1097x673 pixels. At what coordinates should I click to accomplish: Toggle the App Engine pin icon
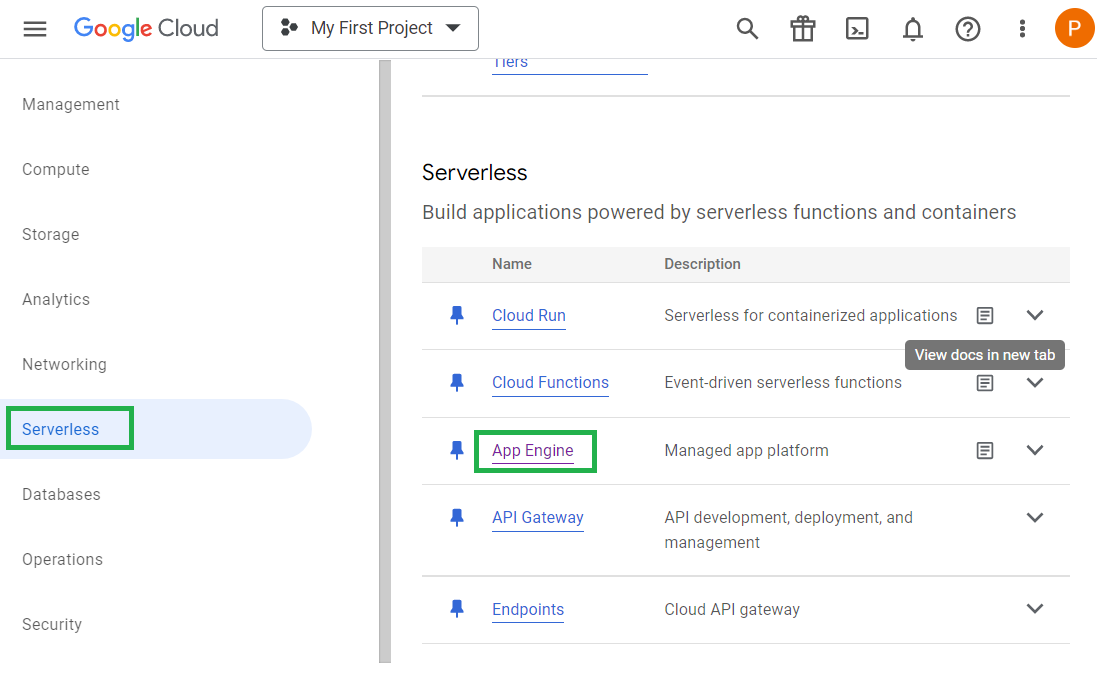[x=457, y=451]
